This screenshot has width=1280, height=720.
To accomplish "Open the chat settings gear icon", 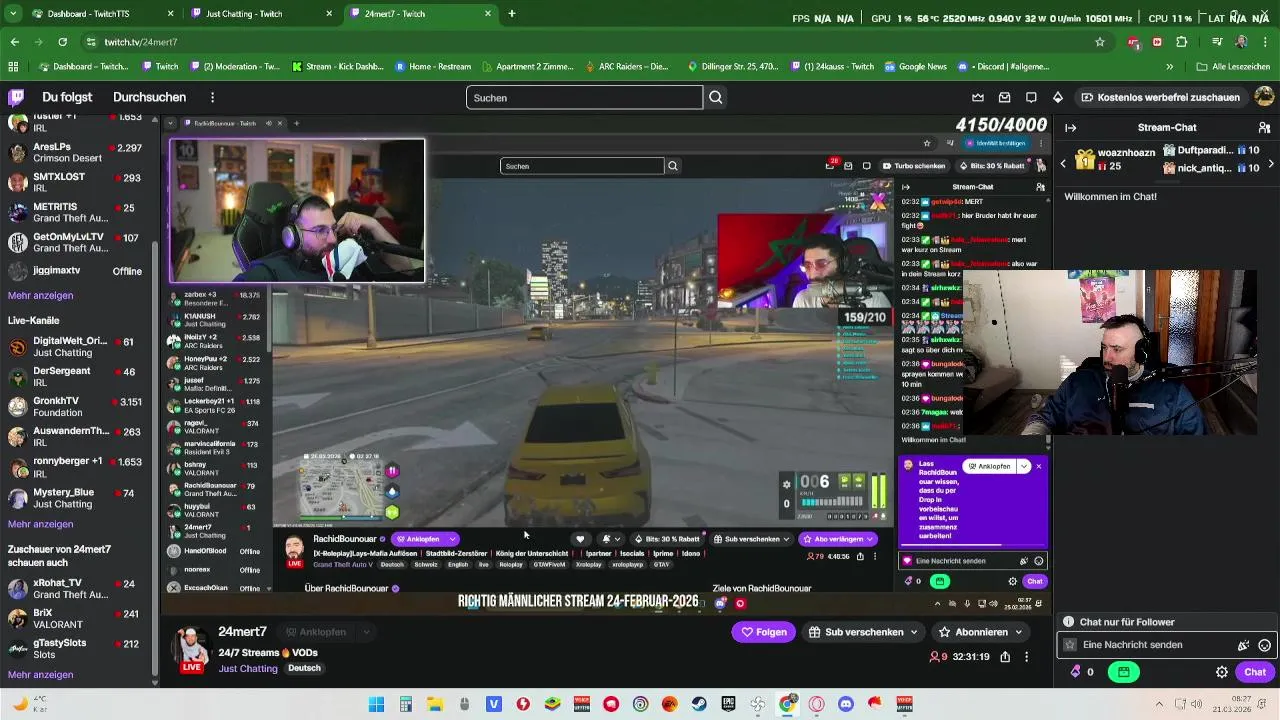I will pos(1222,672).
